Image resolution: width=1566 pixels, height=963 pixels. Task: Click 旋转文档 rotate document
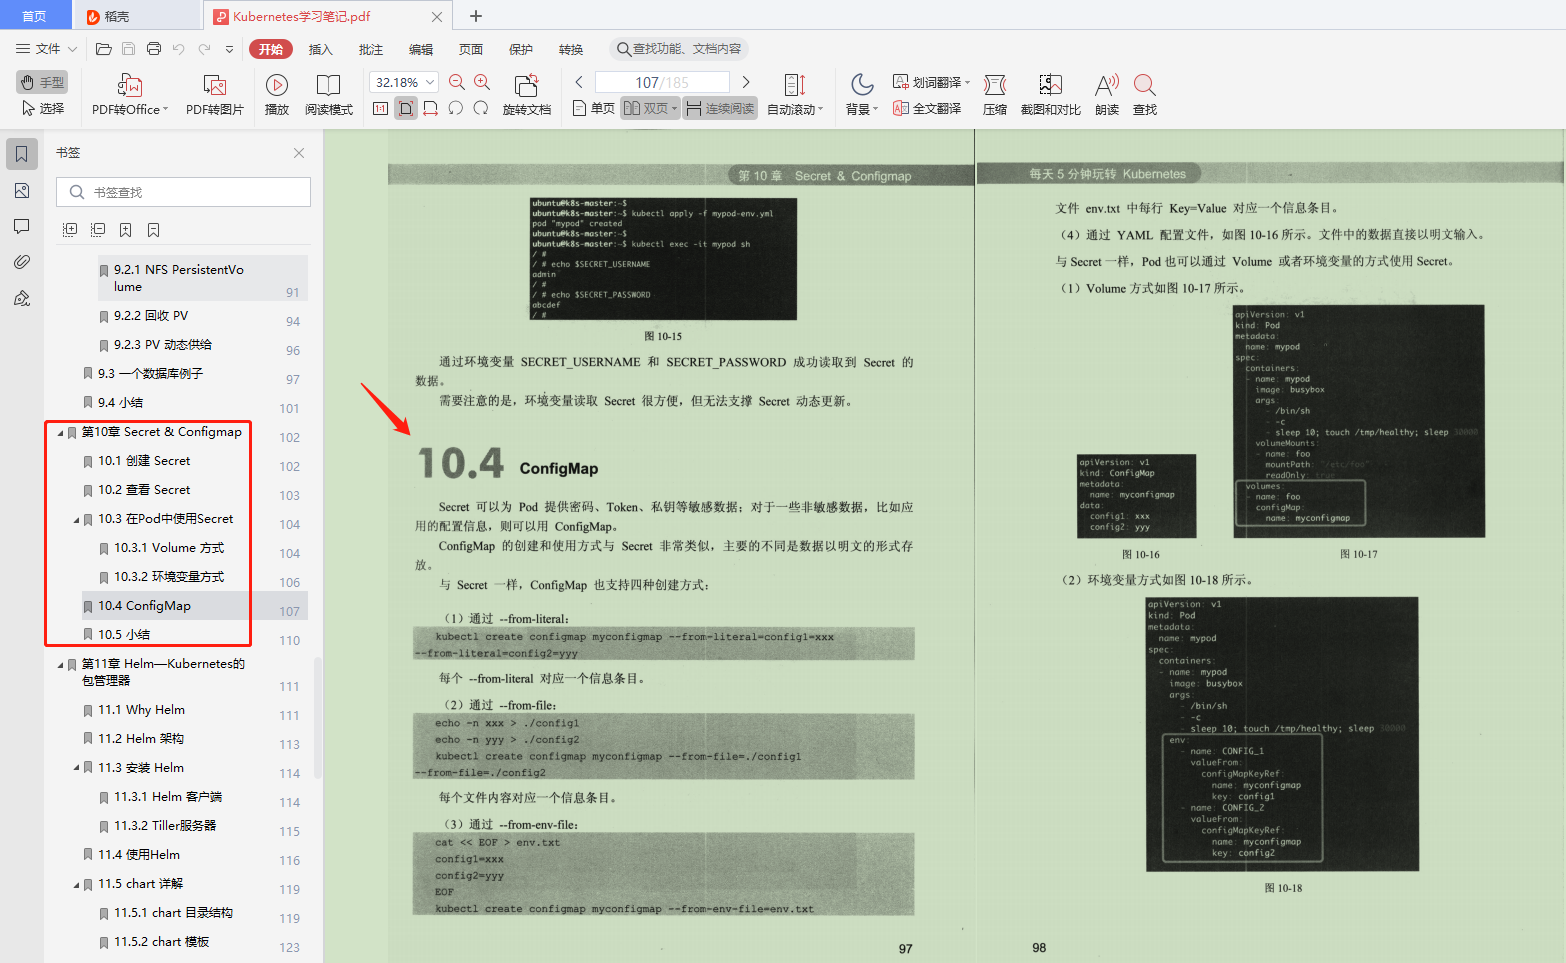[x=526, y=95]
